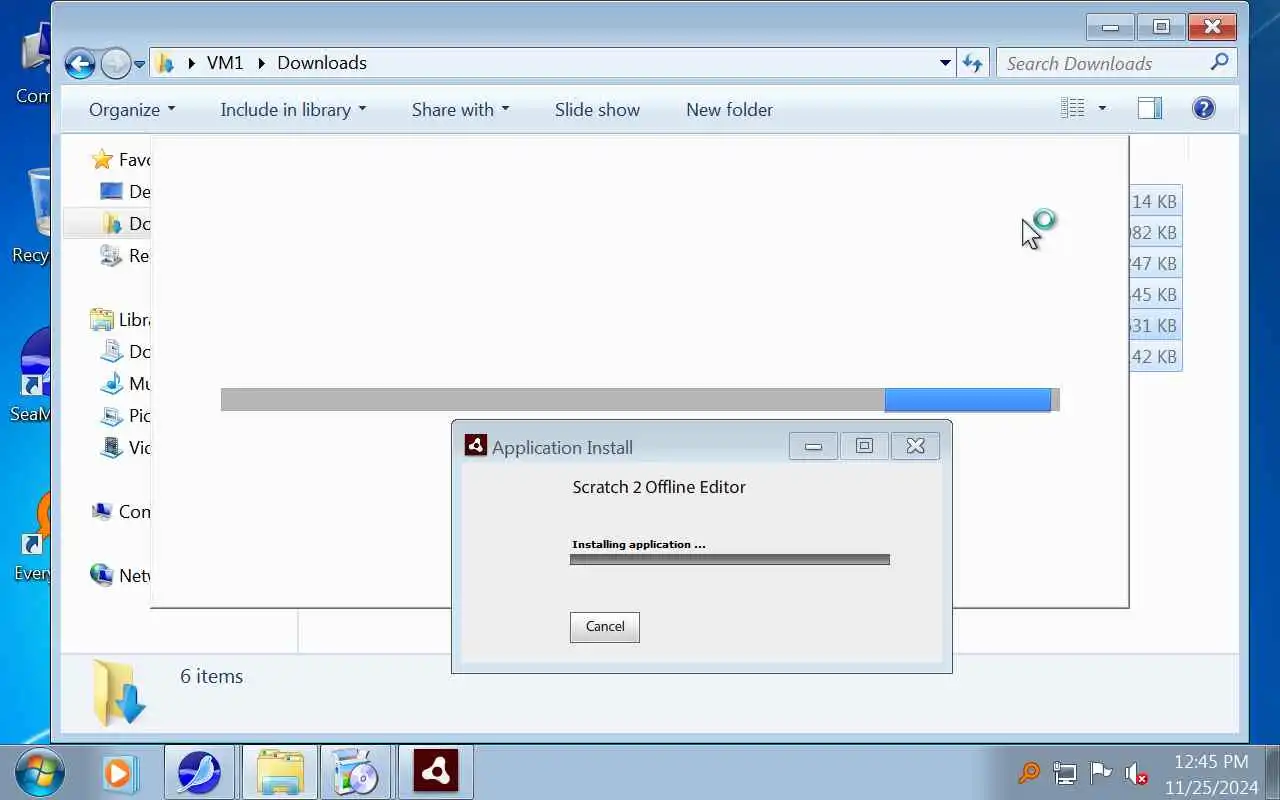
Task: Click VM1 in the address bar
Action: (225, 63)
